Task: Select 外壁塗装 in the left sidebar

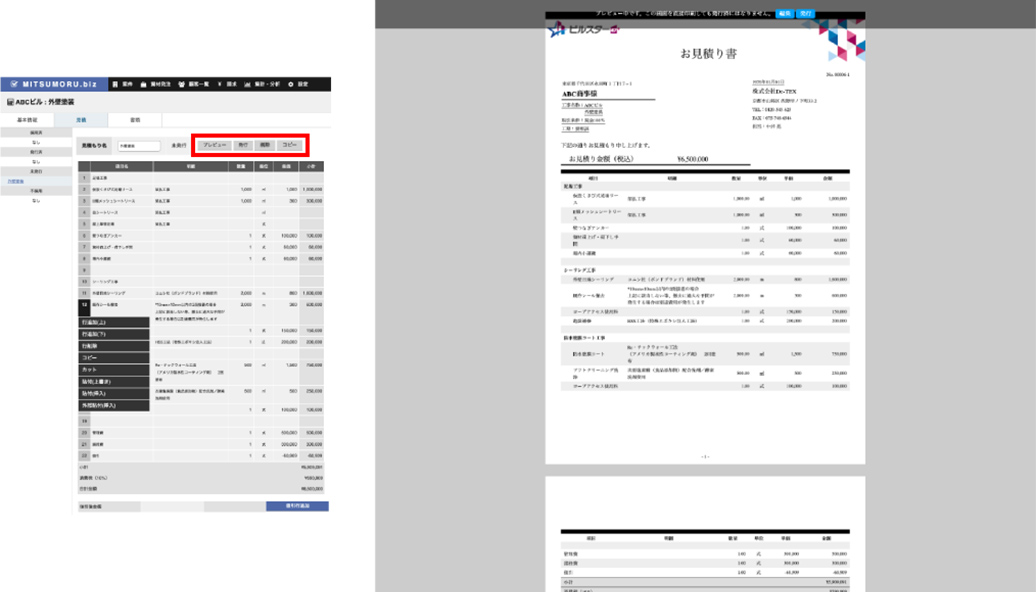Action: (x=17, y=181)
